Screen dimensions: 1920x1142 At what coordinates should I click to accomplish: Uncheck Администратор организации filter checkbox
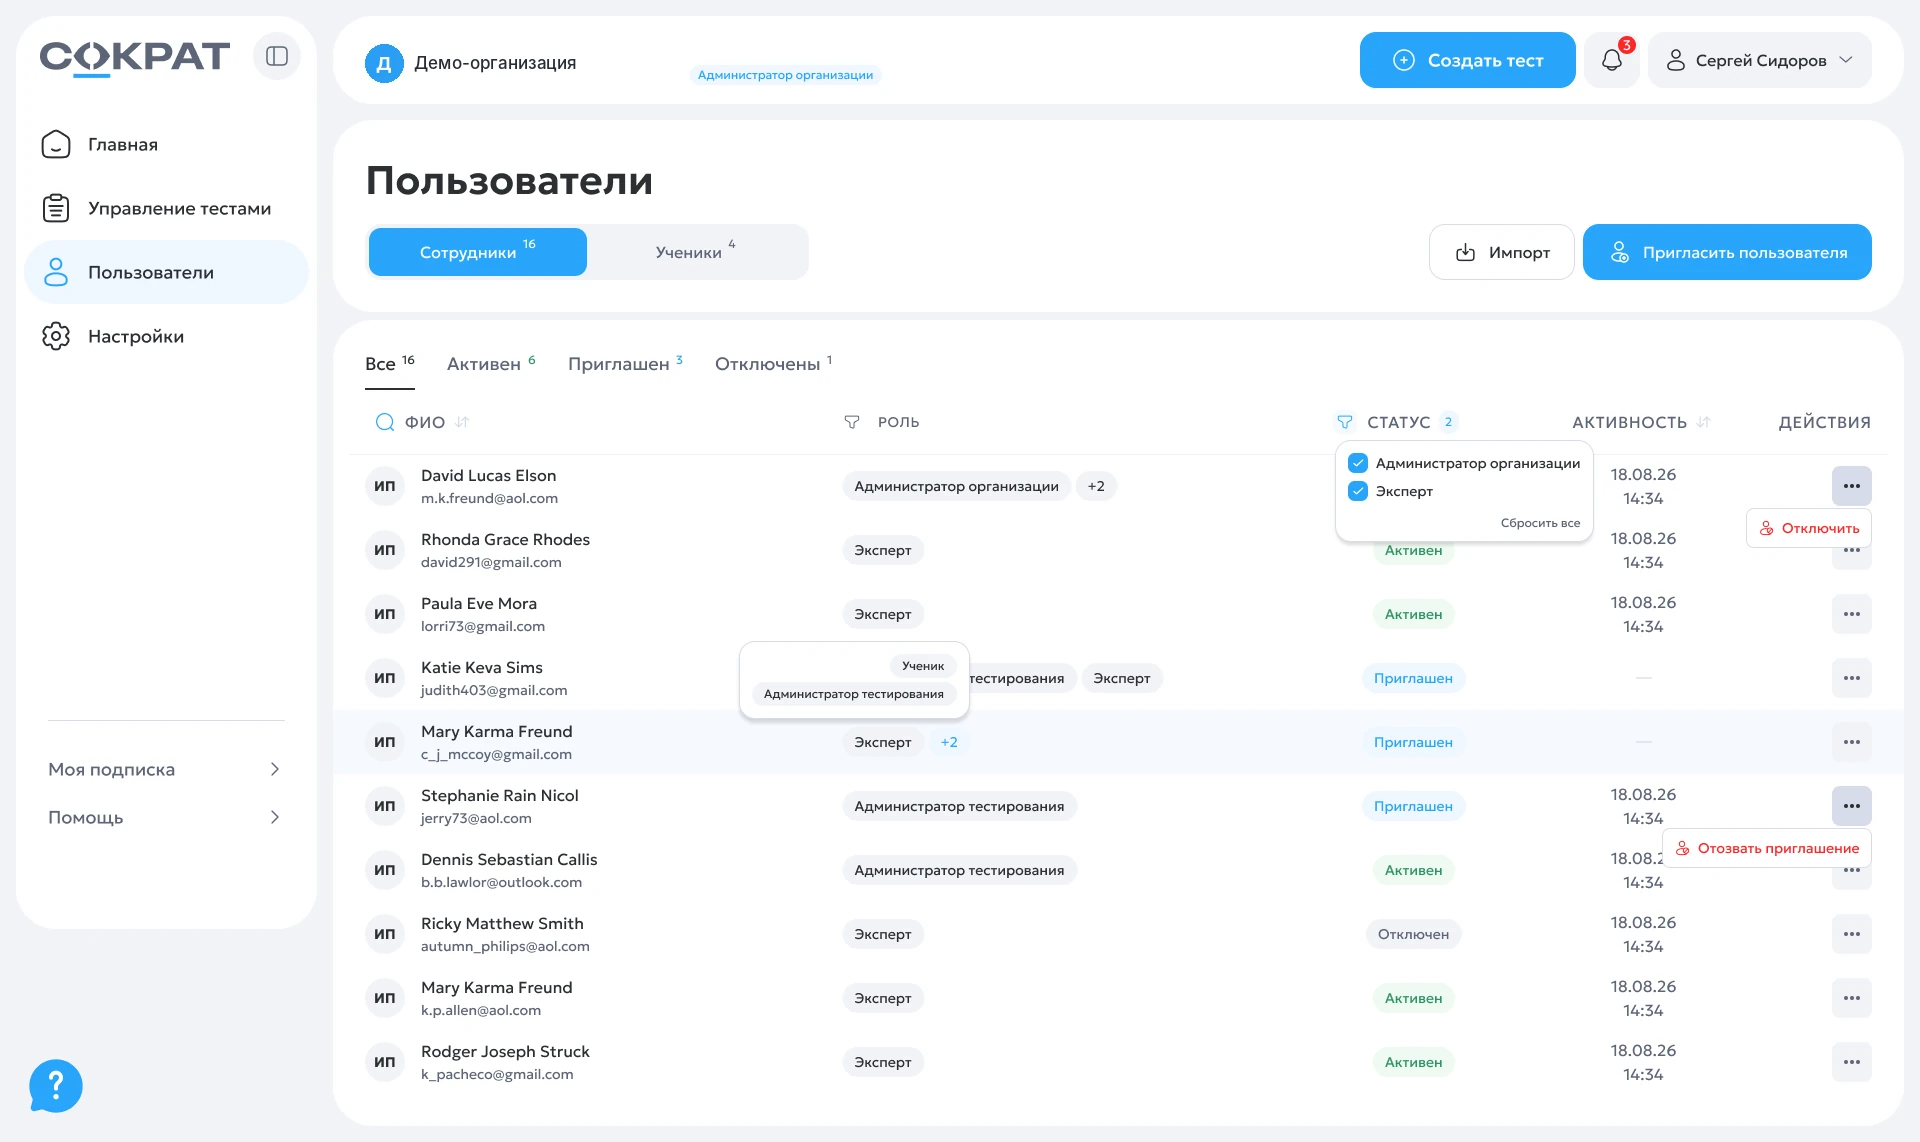[1358, 463]
